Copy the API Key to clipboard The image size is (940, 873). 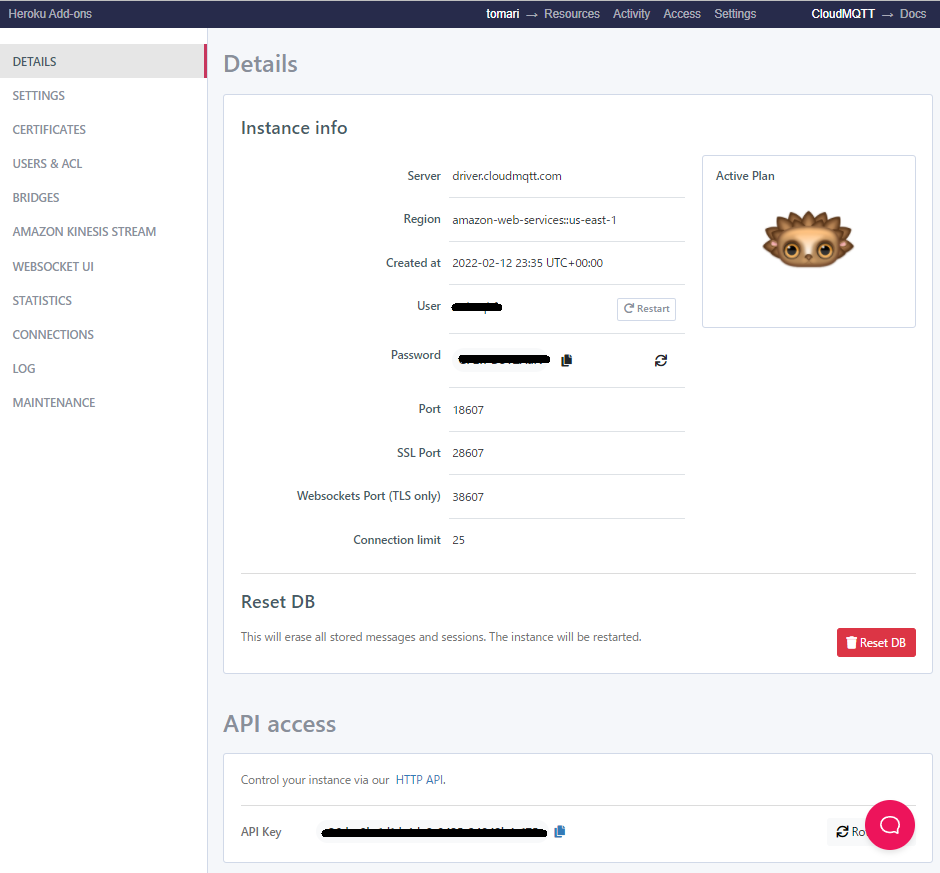pos(560,831)
